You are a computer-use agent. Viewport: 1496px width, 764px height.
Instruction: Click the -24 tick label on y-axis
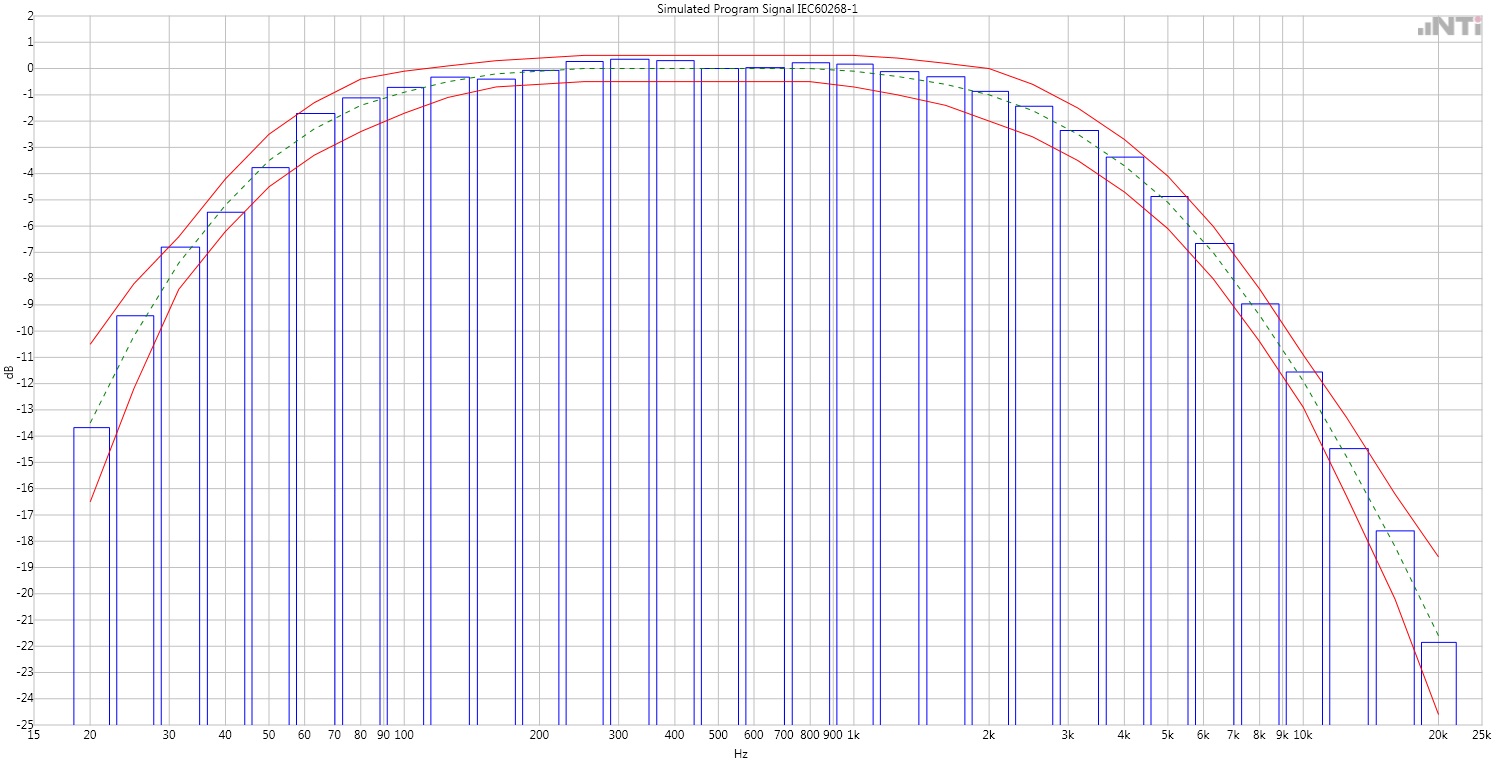22,698
